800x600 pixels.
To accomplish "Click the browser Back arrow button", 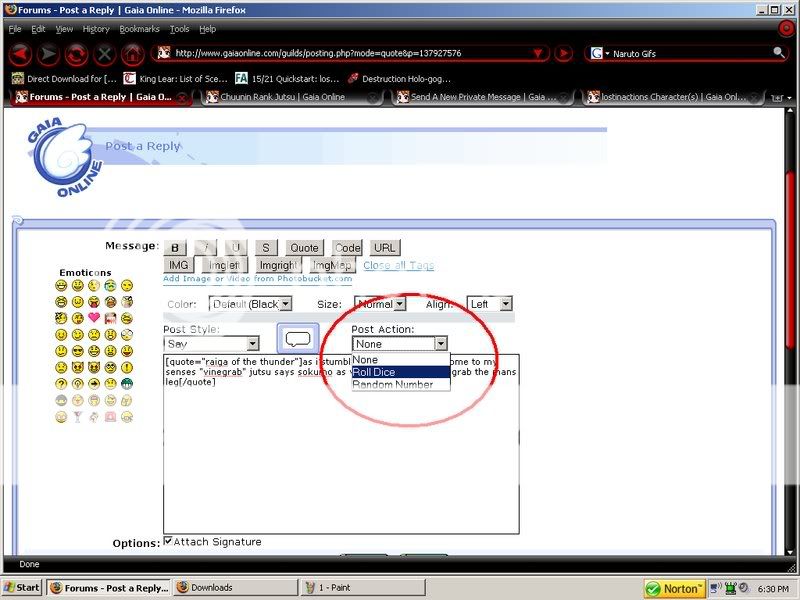I will [20, 53].
